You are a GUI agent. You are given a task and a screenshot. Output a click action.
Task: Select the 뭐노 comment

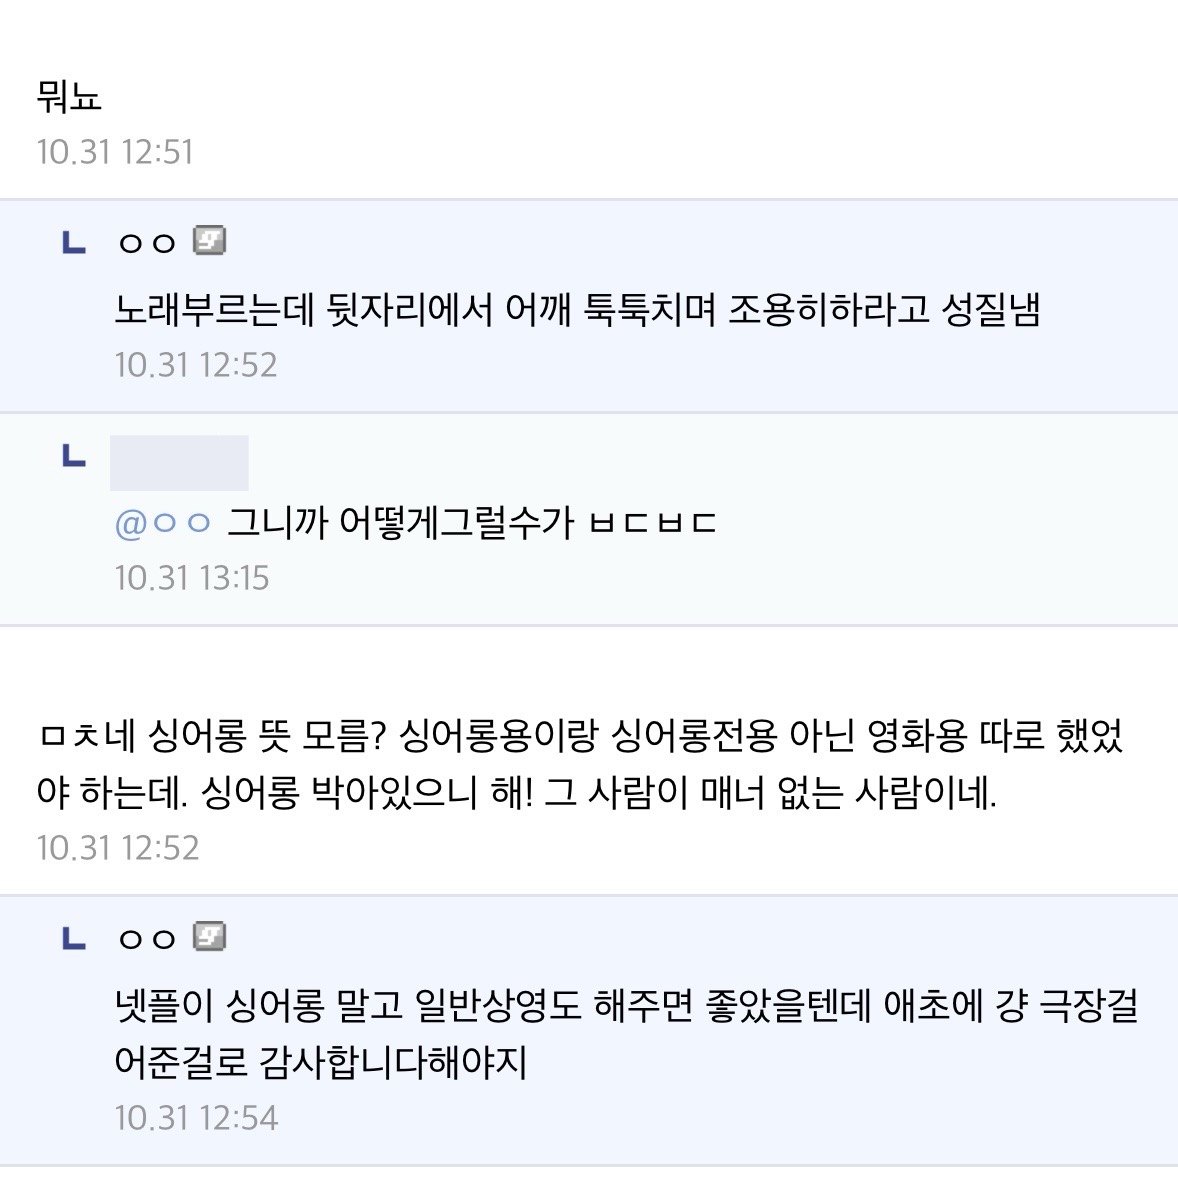coord(69,97)
